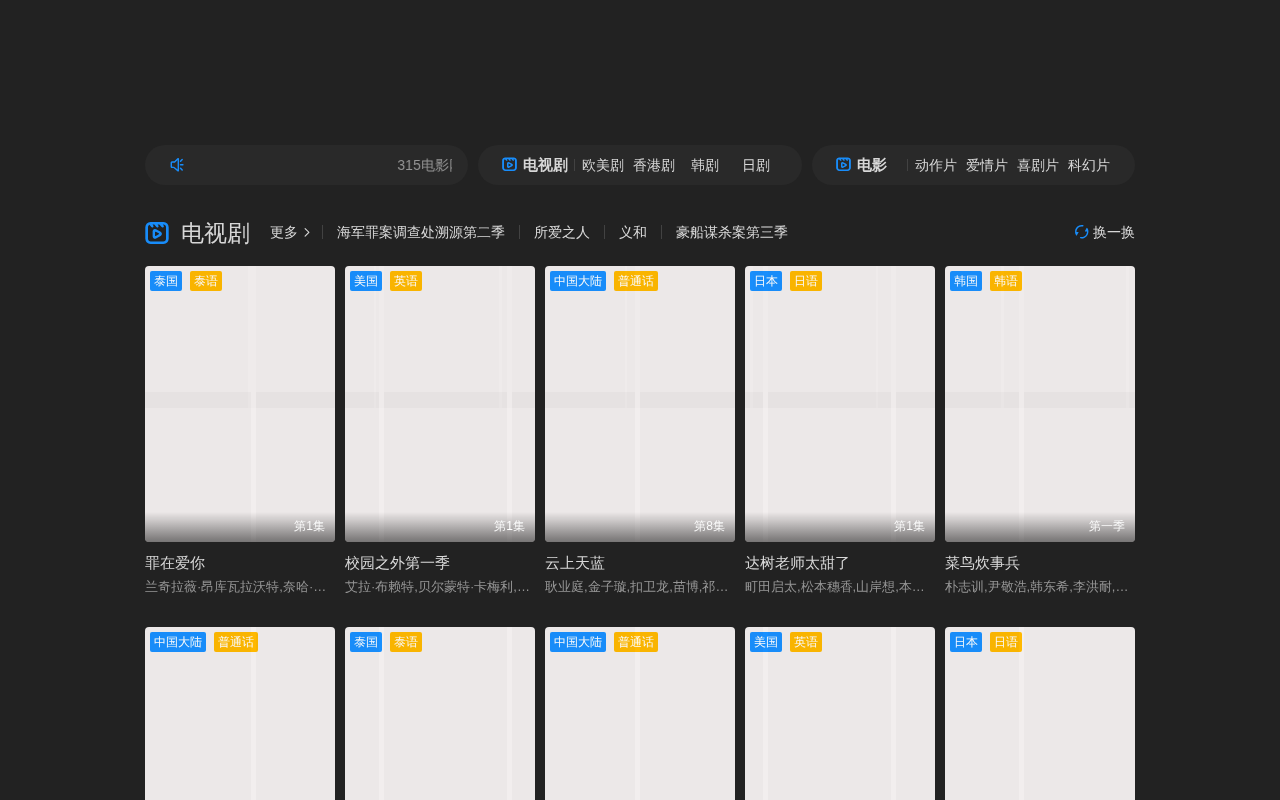This screenshot has width=1280, height=800.
Task: Click the 315电影 notice bar text
Action: tap(425, 165)
